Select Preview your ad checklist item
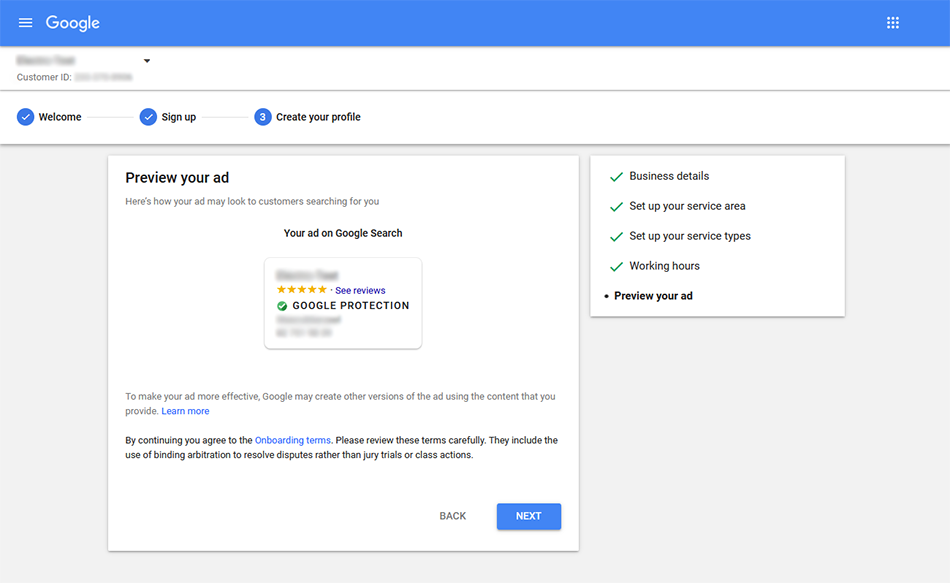Viewport: 950px width, 583px height. [x=653, y=296]
